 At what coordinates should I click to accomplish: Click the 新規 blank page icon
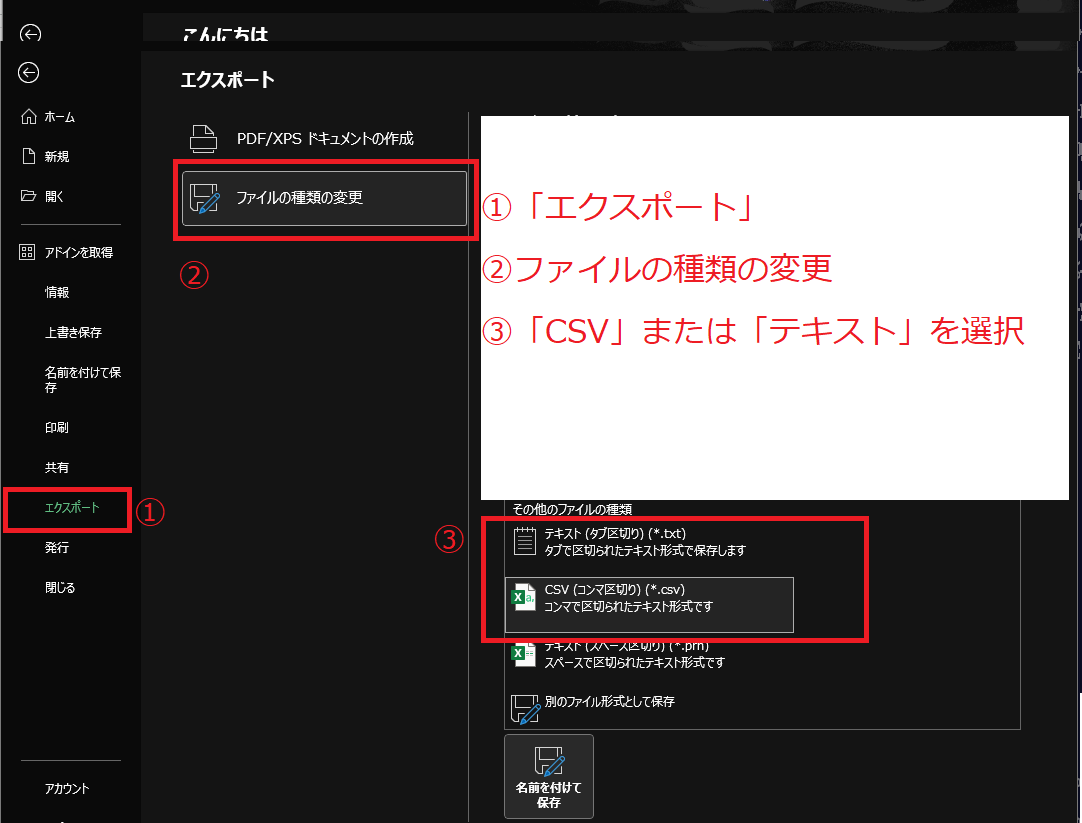point(28,156)
